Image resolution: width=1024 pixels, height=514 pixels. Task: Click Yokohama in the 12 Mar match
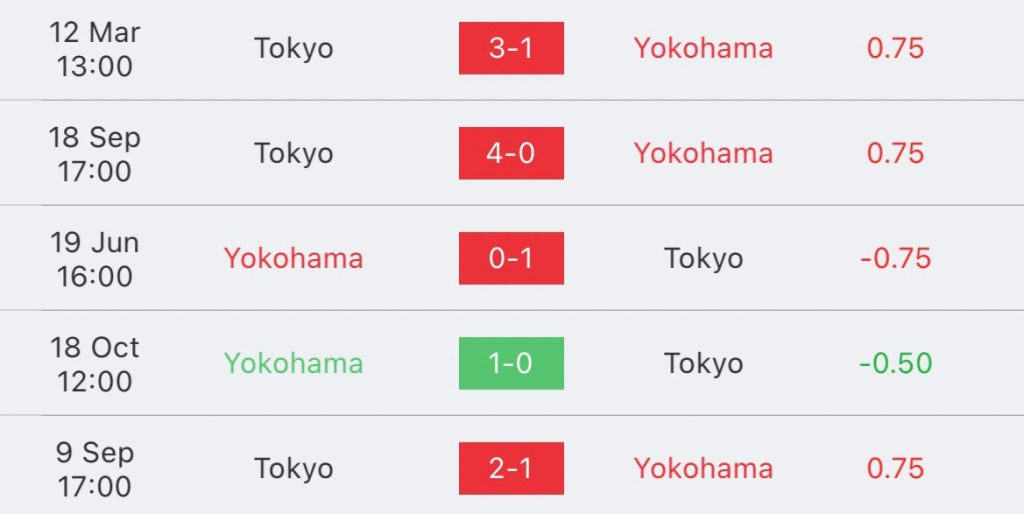[703, 48]
